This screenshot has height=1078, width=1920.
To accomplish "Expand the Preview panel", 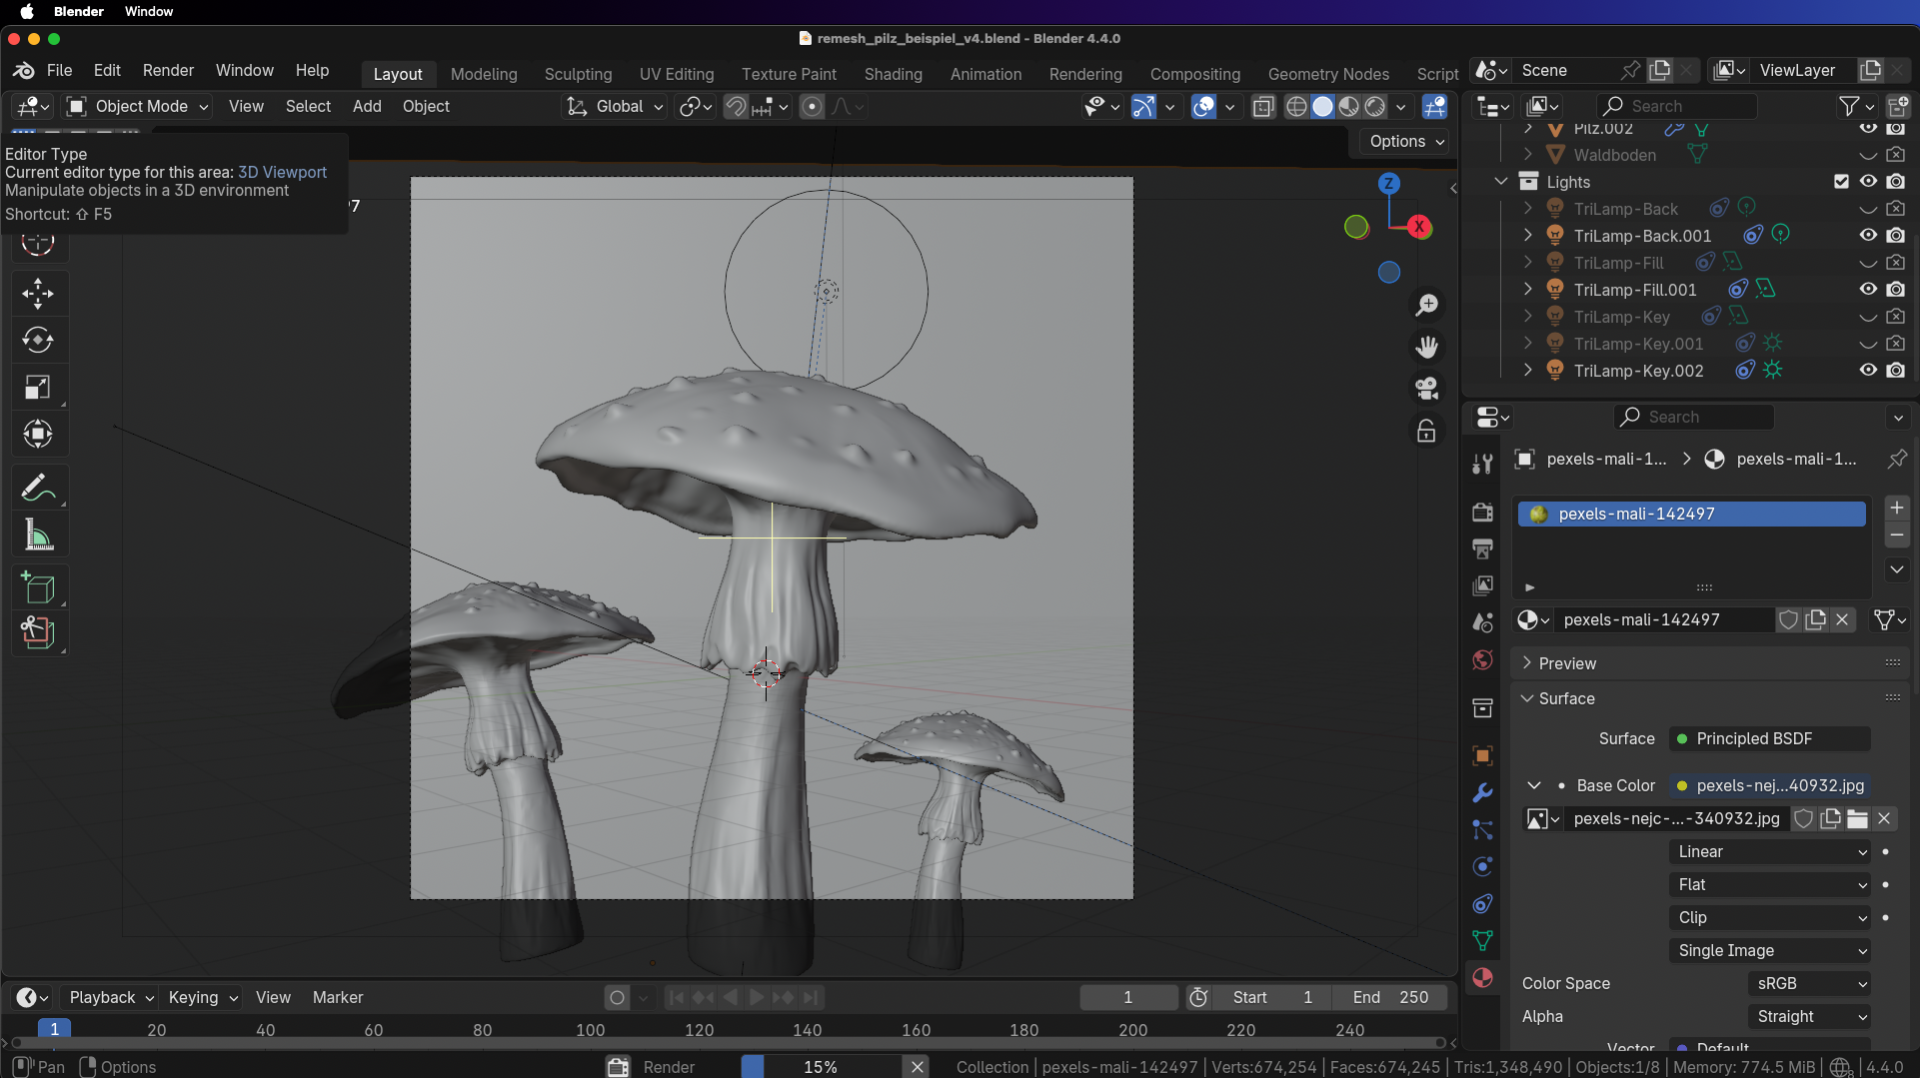I will pyautogui.click(x=1567, y=663).
